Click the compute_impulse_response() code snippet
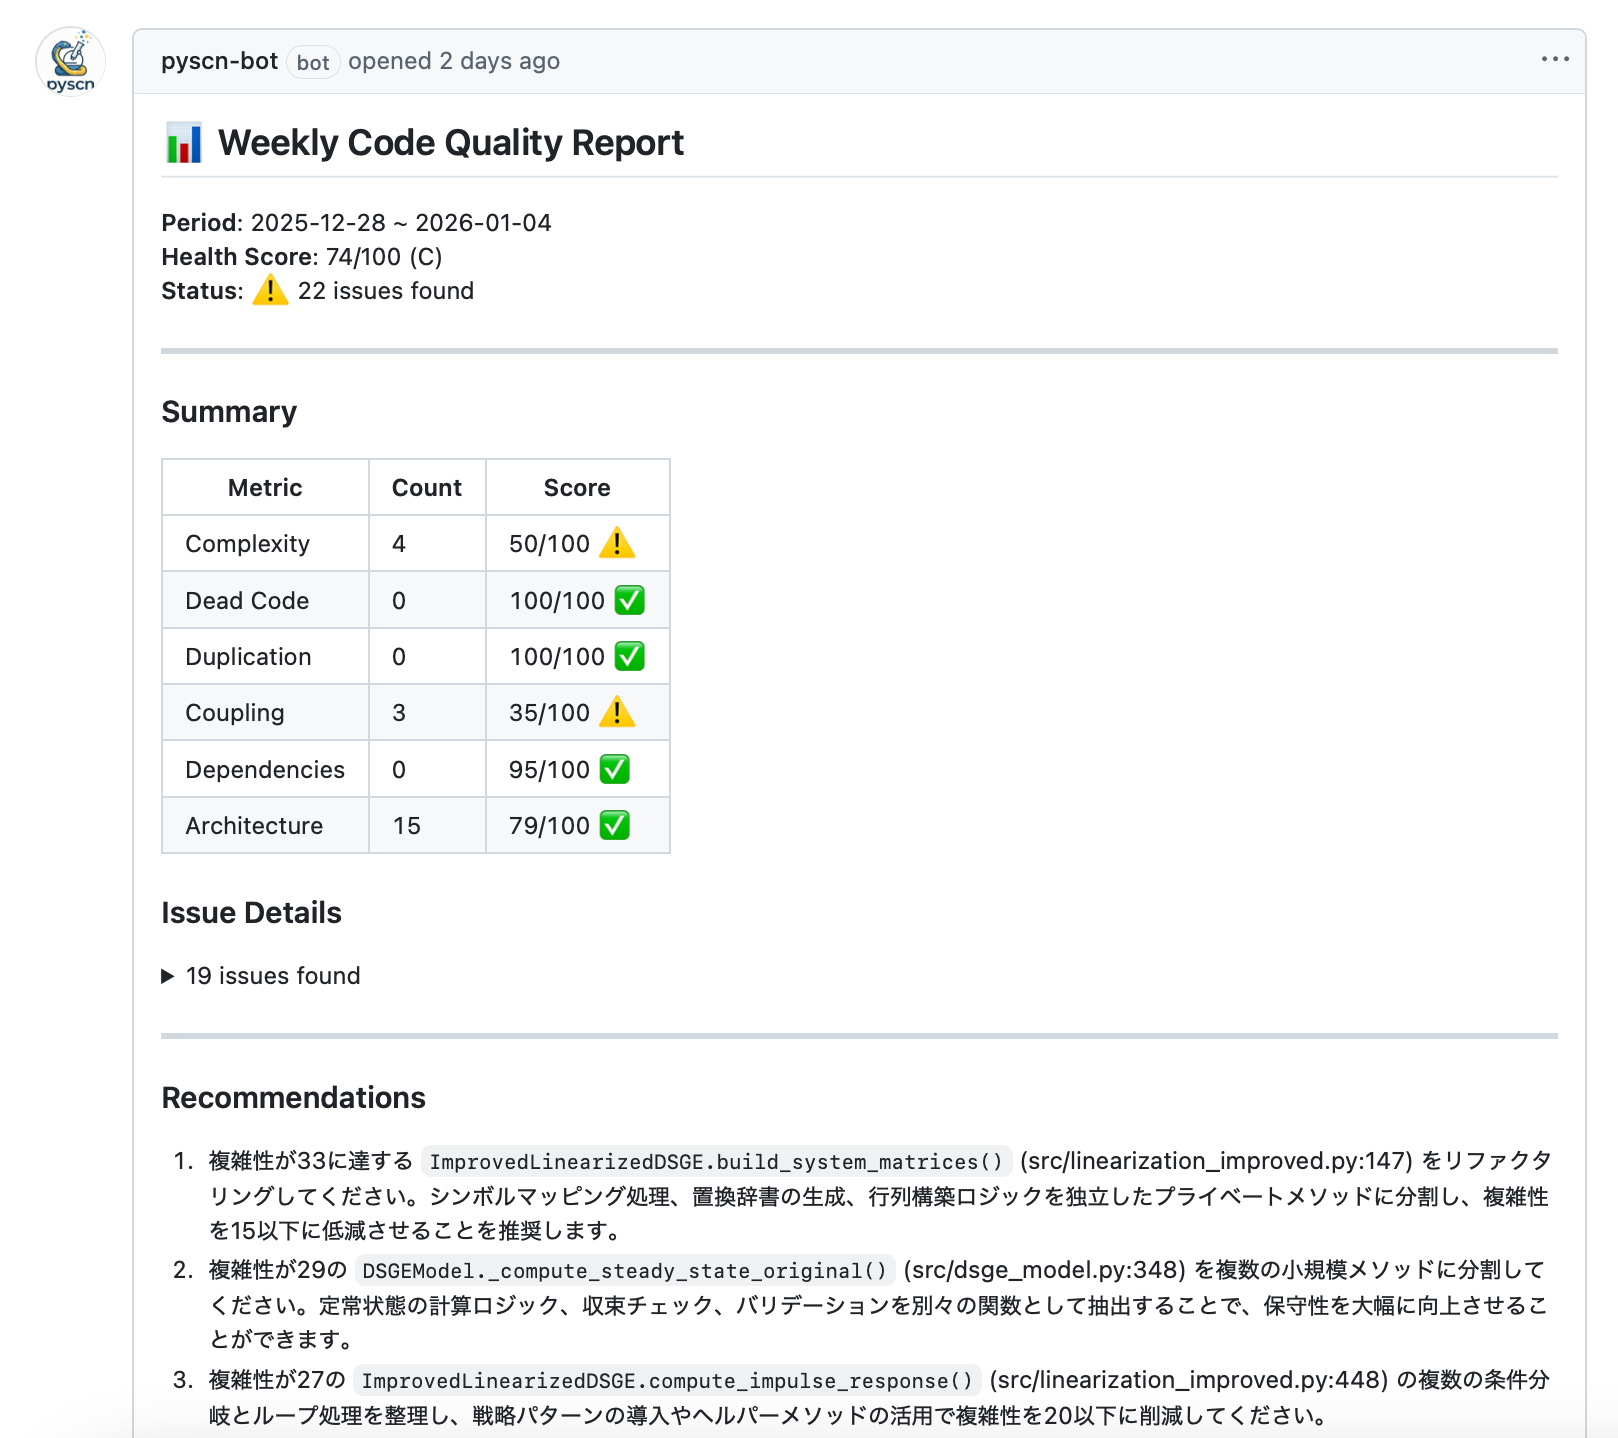This screenshot has height=1438, width=1618. 667,1380
